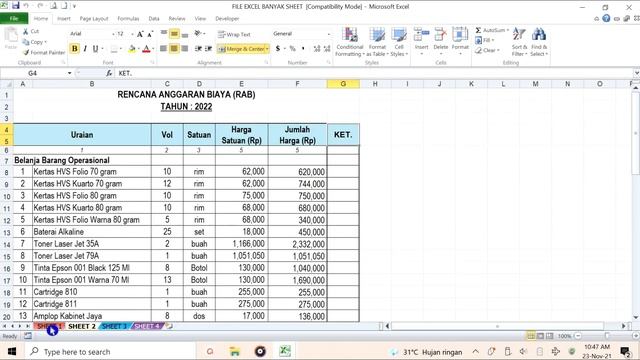Screen dimensions: 640x360
Task: Open Format as Table
Action: click(x=377, y=42)
